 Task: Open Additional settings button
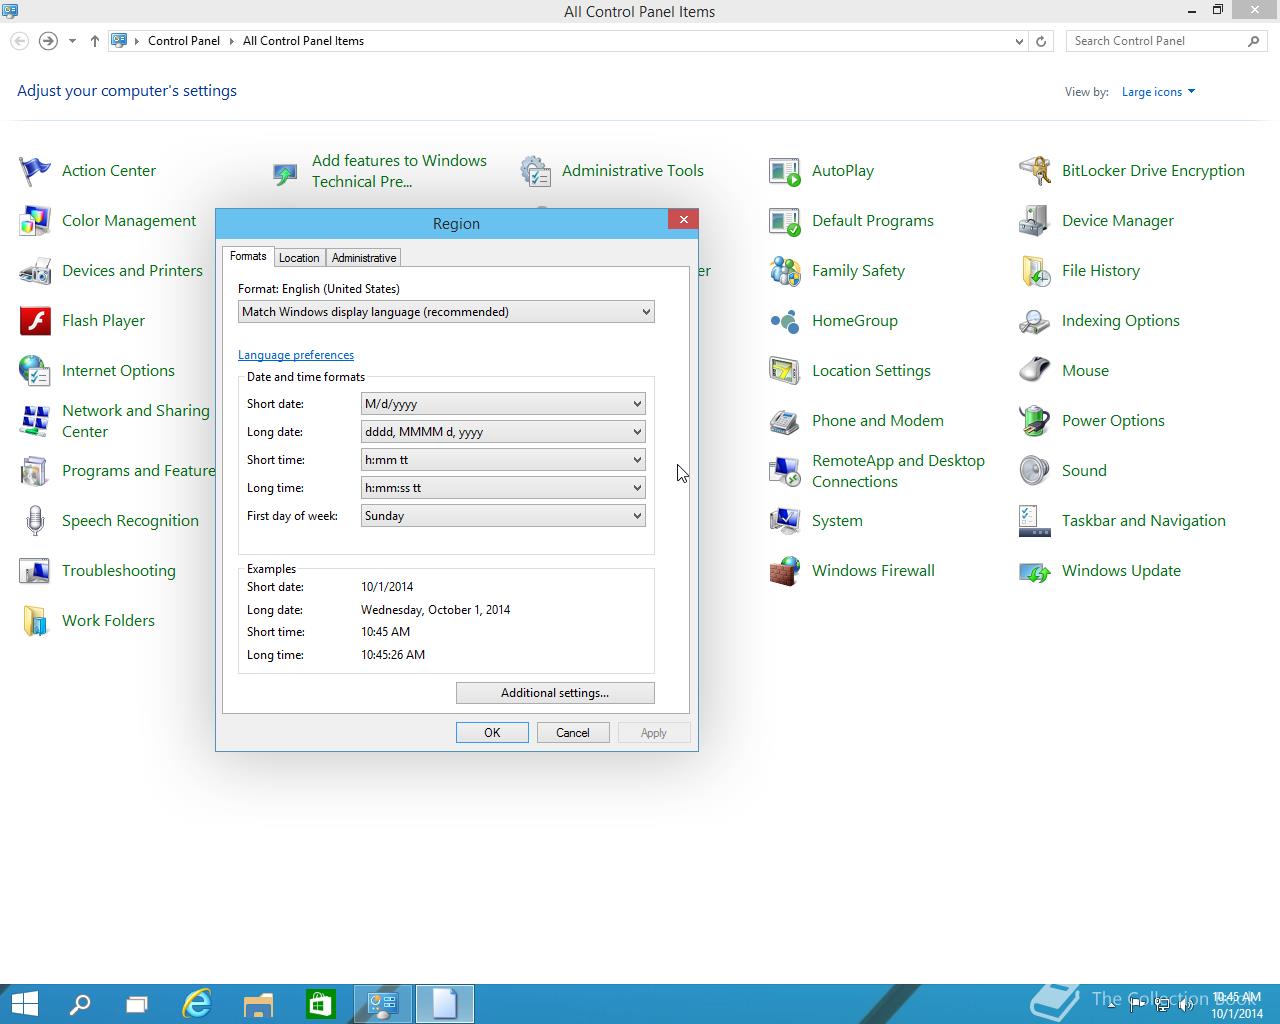click(555, 693)
